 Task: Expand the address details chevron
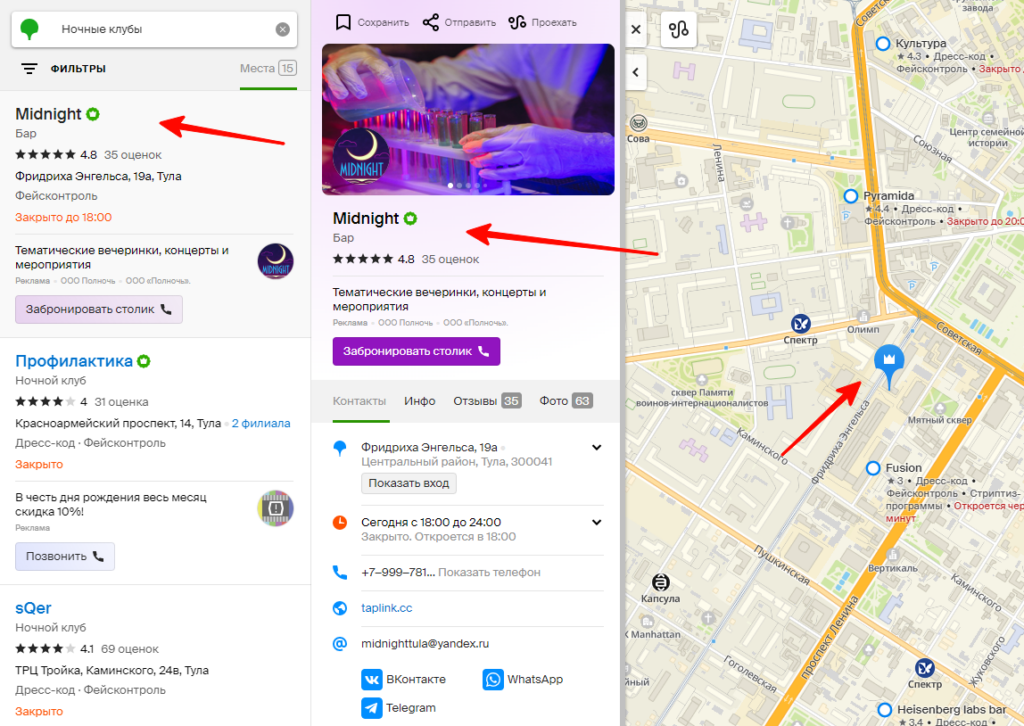click(x=596, y=448)
